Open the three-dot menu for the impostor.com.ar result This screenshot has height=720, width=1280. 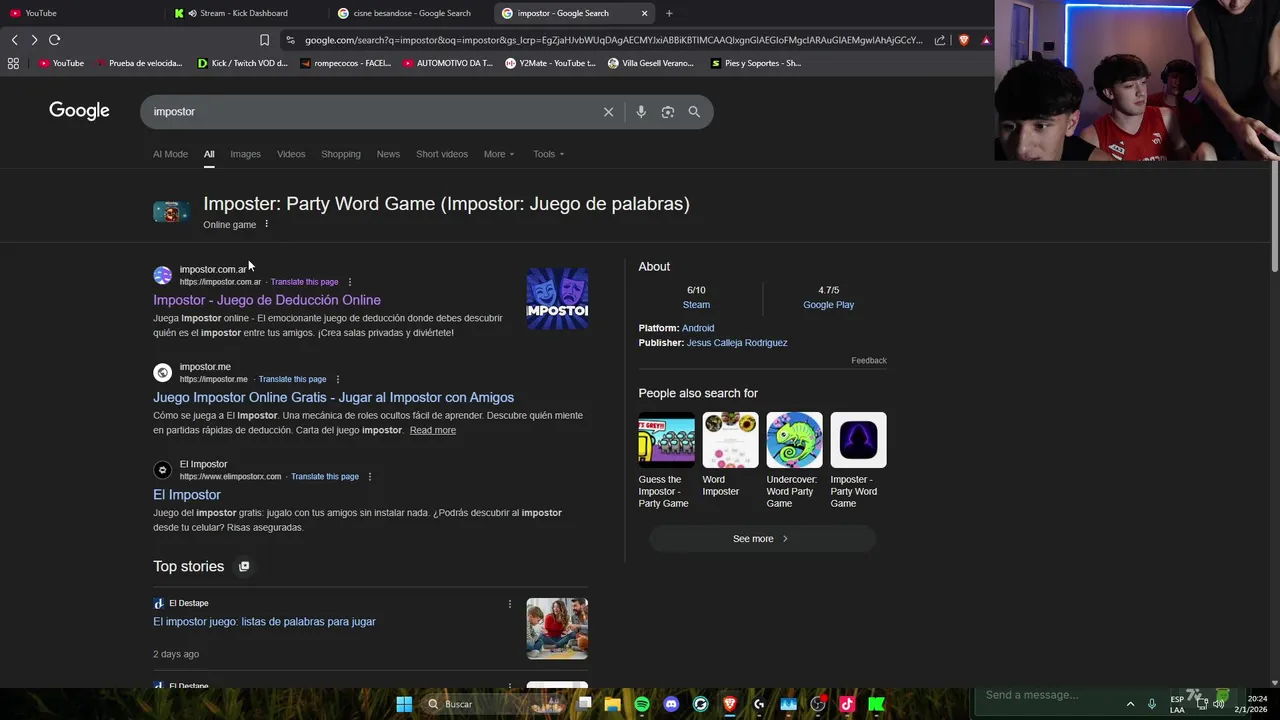[349, 282]
